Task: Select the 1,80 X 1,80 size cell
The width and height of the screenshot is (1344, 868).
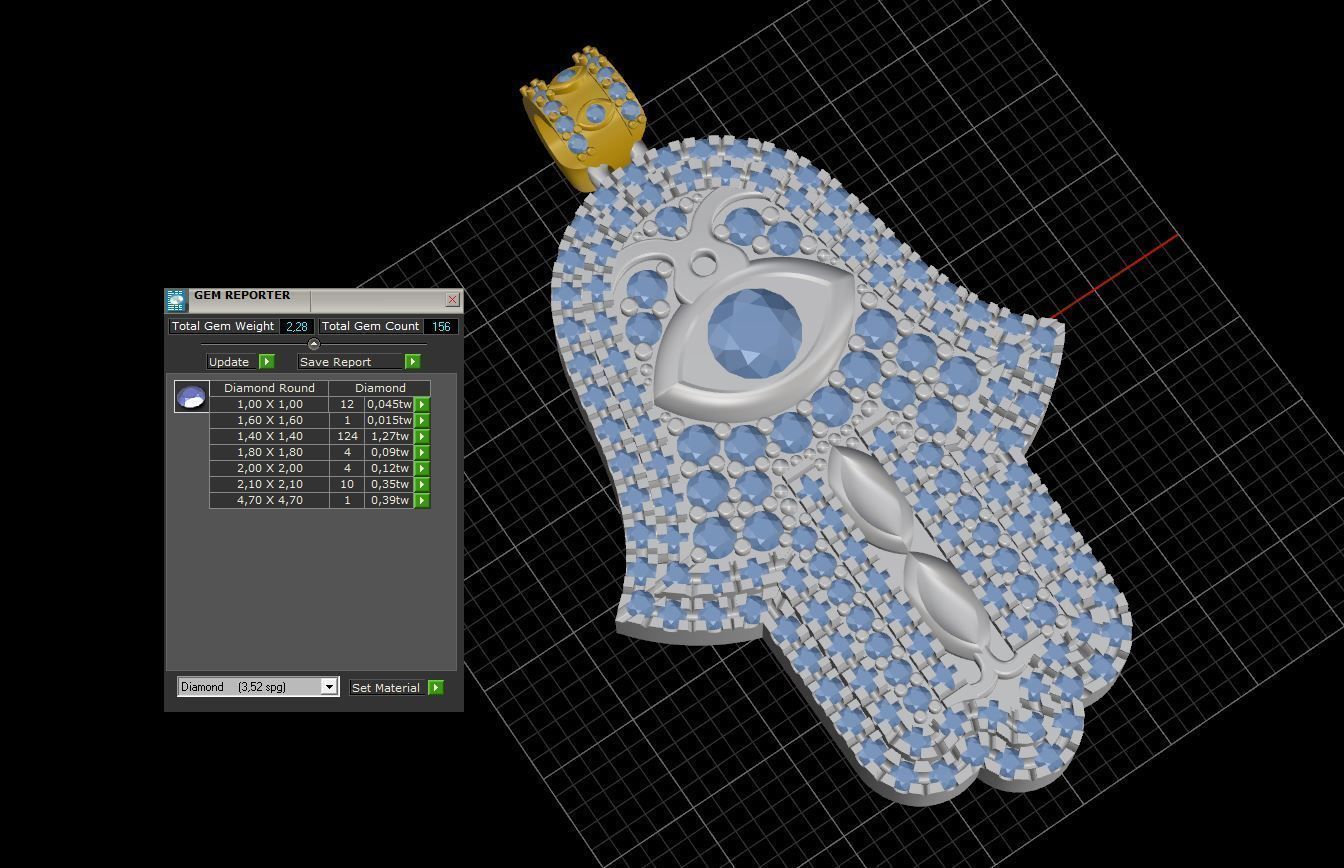Action: [x=269, y=452]
